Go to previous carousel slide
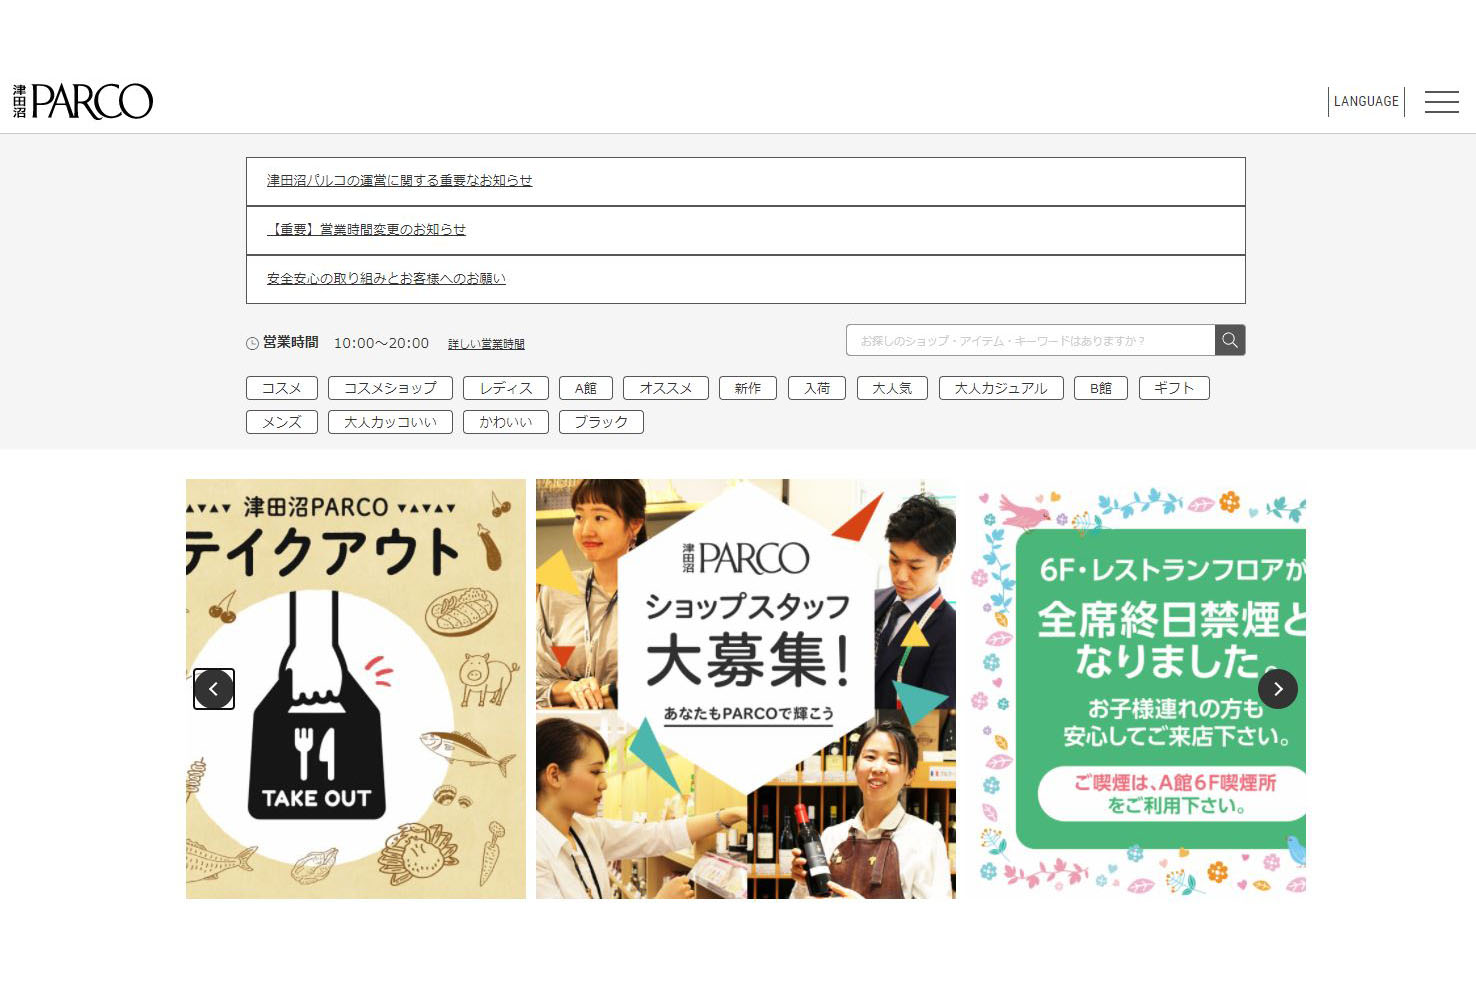Screen dimensions: 1476x984 click(214, 689)
